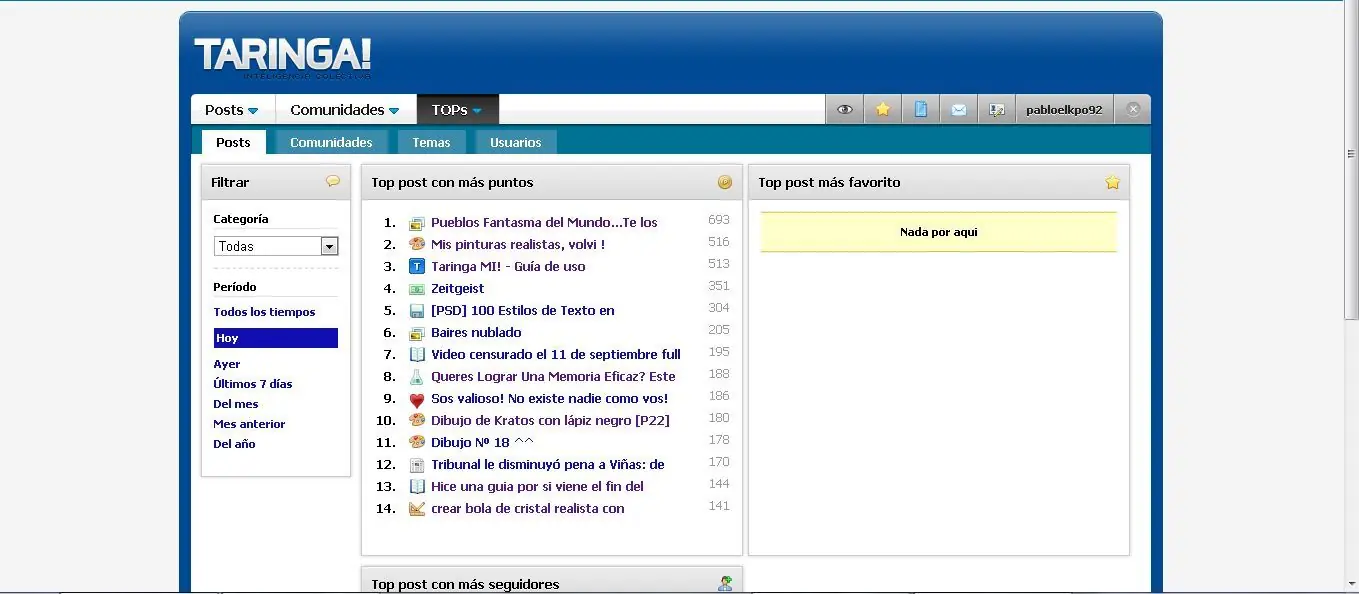
Task: Click category icon beside Pueblos Fantasma post
Action: [417, 223]
